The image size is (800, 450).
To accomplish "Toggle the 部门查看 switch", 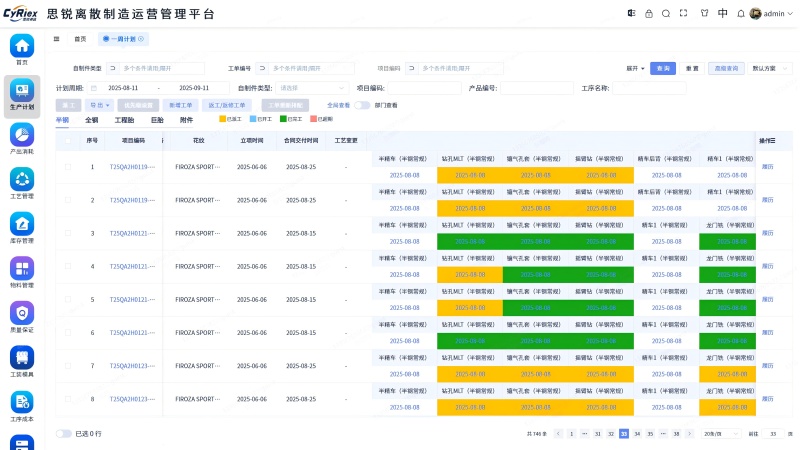I will click(x=362, y=105).
